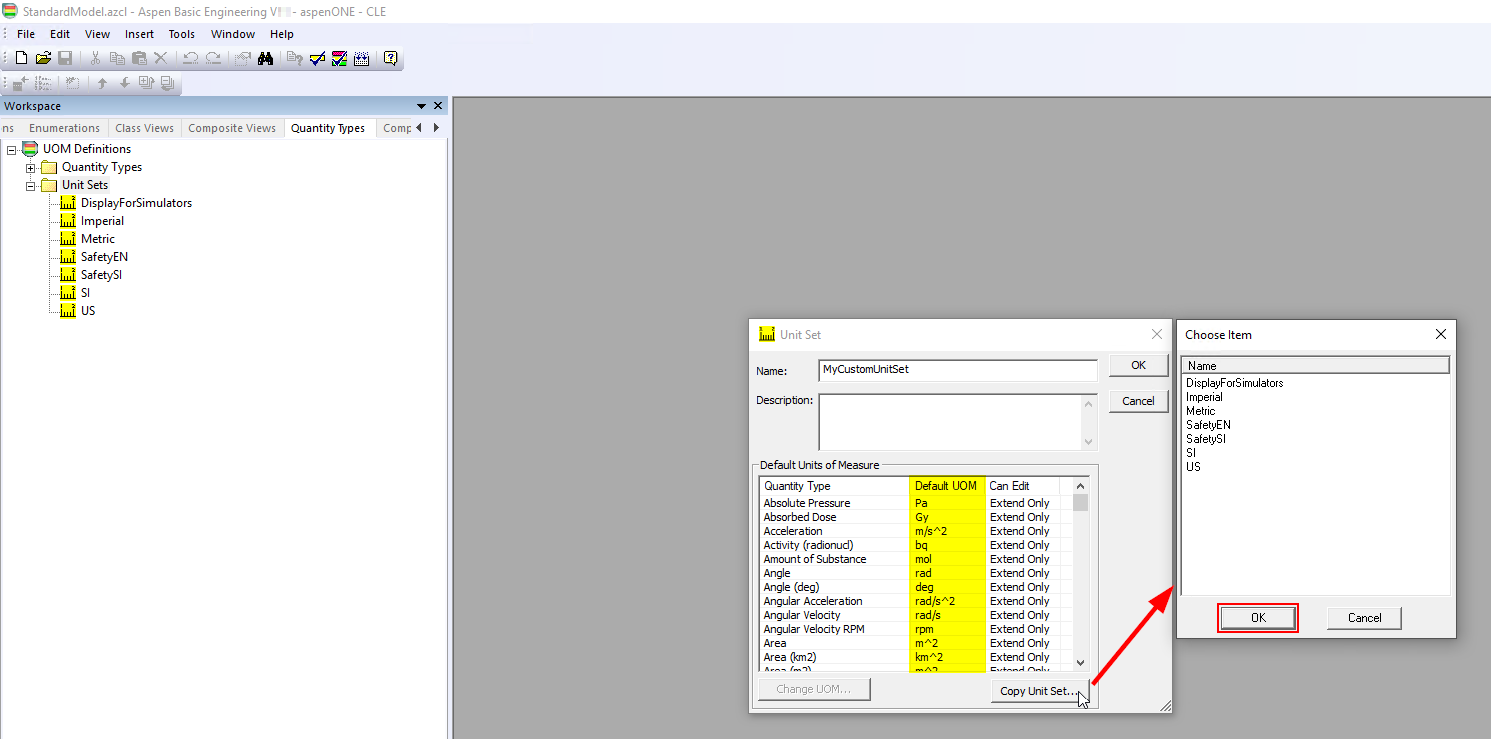The height and width of the screenshot is (739, 1491).
Task: Click the Paste clipboard icon
Action: click(x=139, y=59)
